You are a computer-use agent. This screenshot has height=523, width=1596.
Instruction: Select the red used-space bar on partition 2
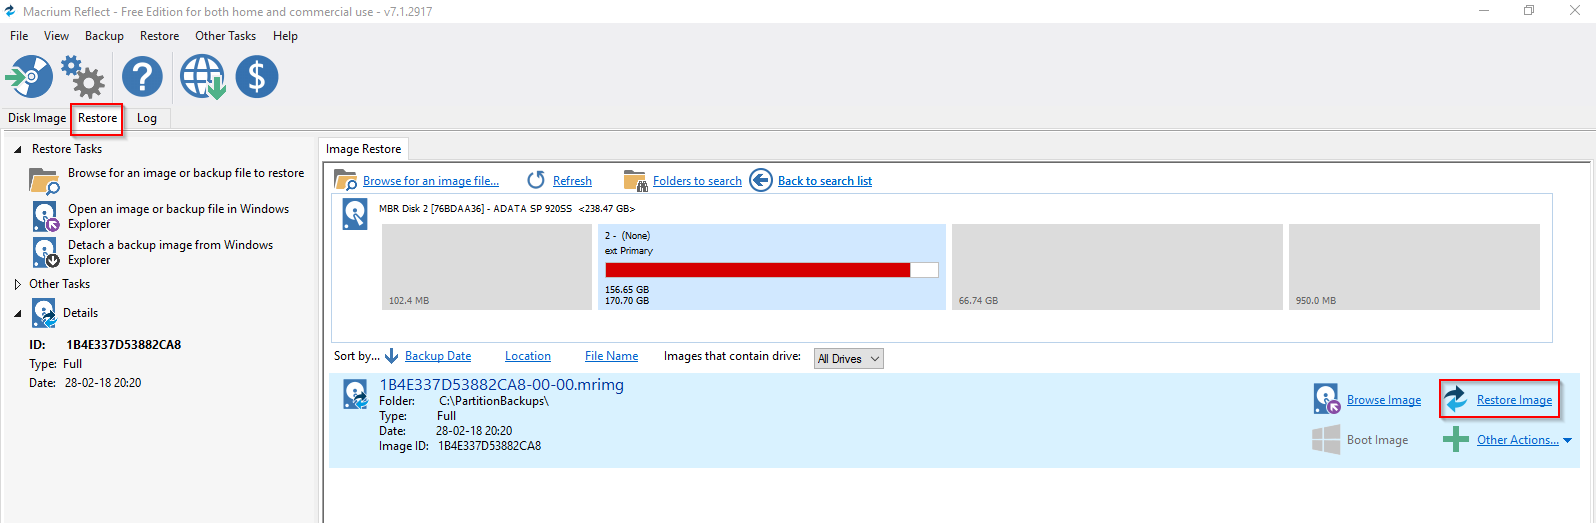[758, 270]
